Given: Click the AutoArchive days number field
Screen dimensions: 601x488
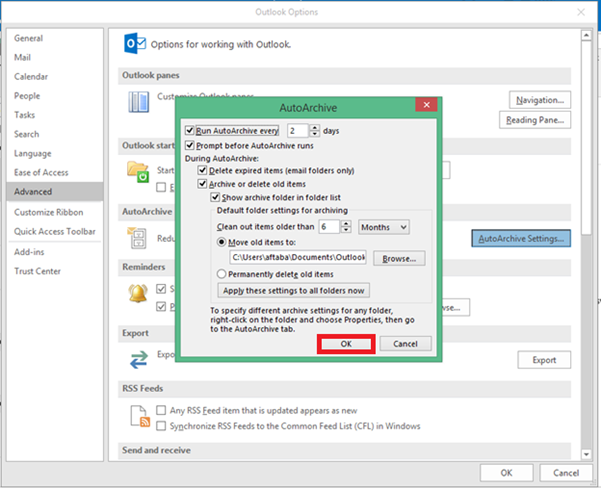Looking at the screenshot, I should tap(299, 131).
